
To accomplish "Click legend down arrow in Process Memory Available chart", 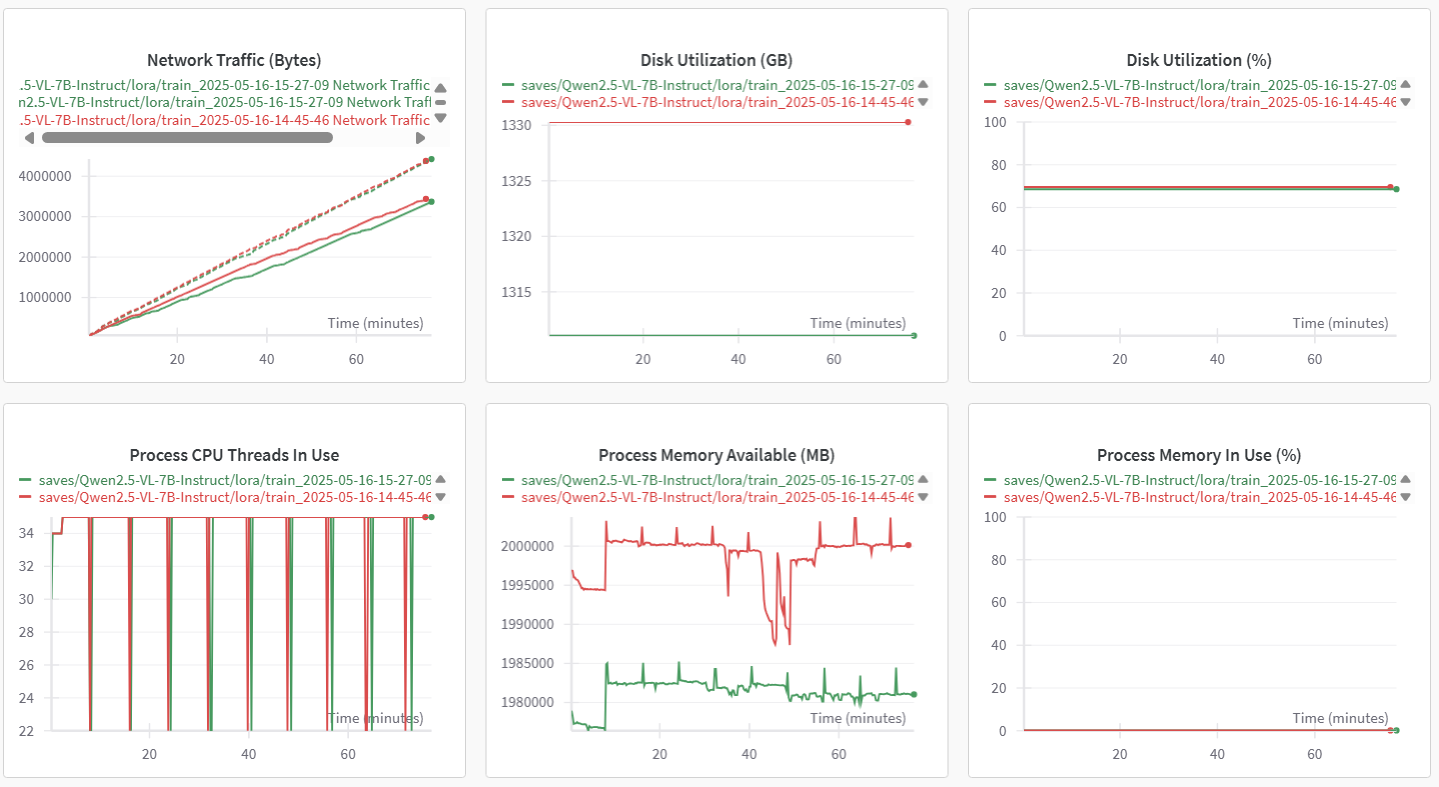I will 923,497.
